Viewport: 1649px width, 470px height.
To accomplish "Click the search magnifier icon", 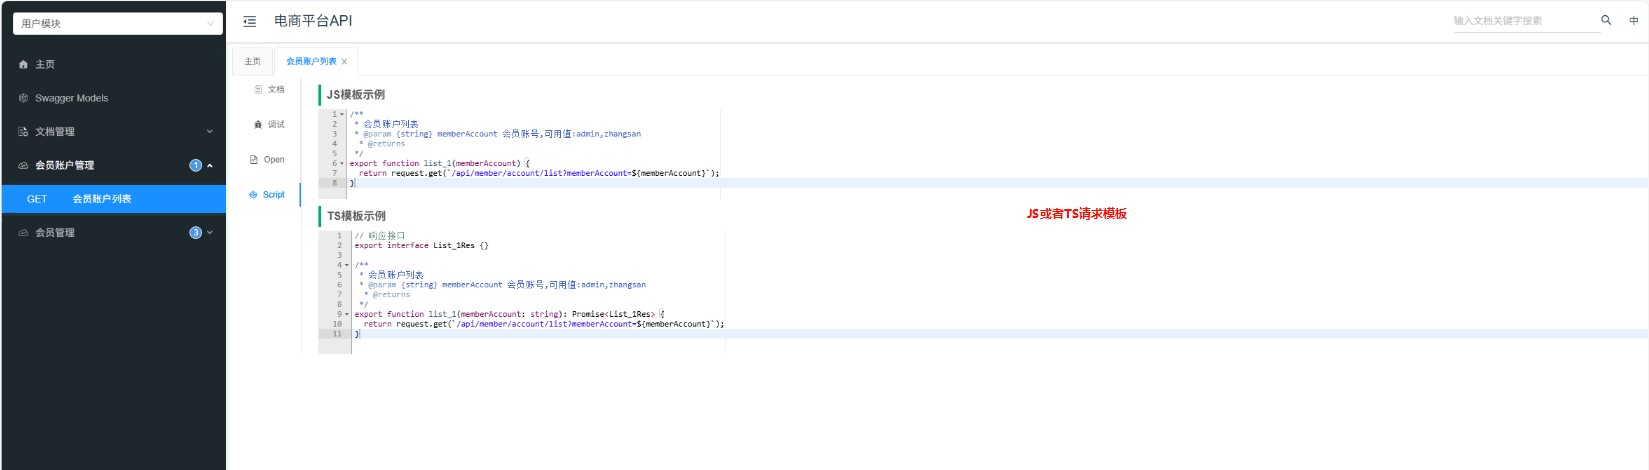I will (x=1606, y=20).
